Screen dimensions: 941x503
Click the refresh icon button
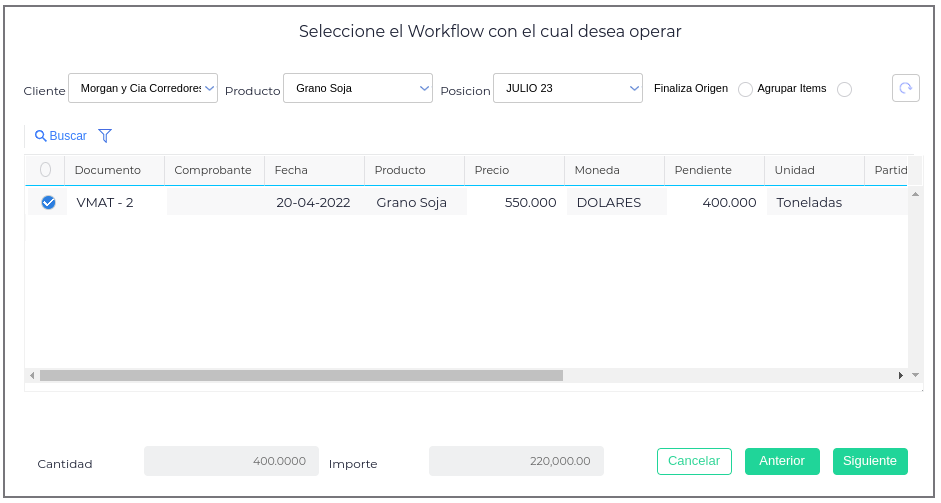(x=905, y=88)
